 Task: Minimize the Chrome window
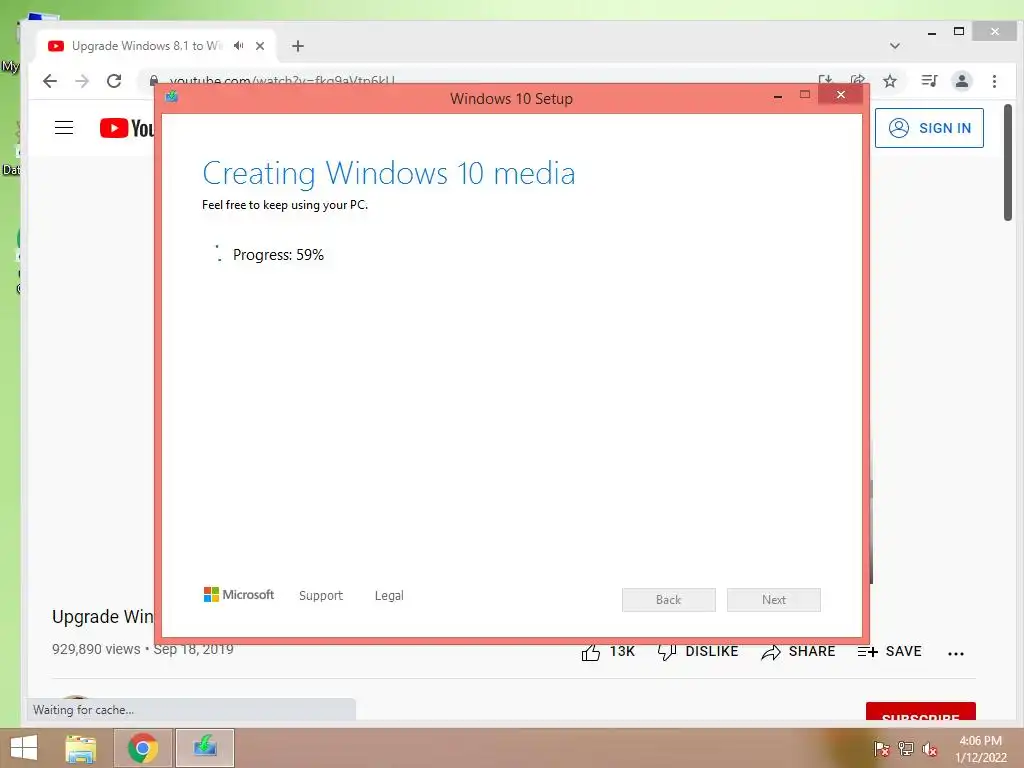point(932,33)
